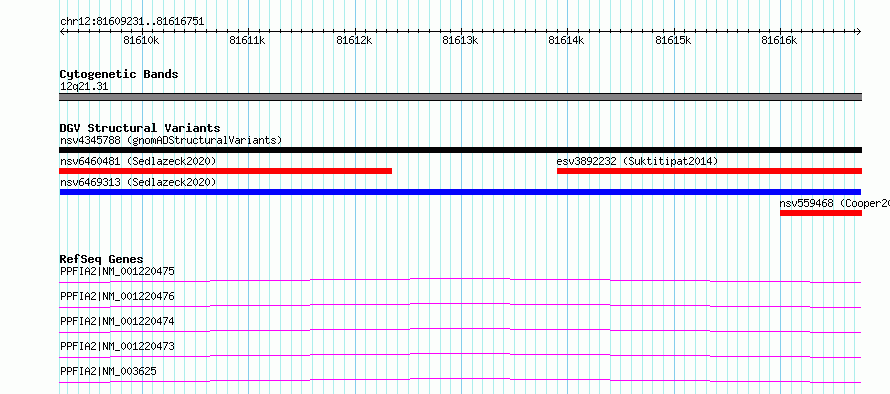Open the nsv6469313 (Sedlazeck2020) label
Screen dimensions: 890x394
[x=138, y=182]
